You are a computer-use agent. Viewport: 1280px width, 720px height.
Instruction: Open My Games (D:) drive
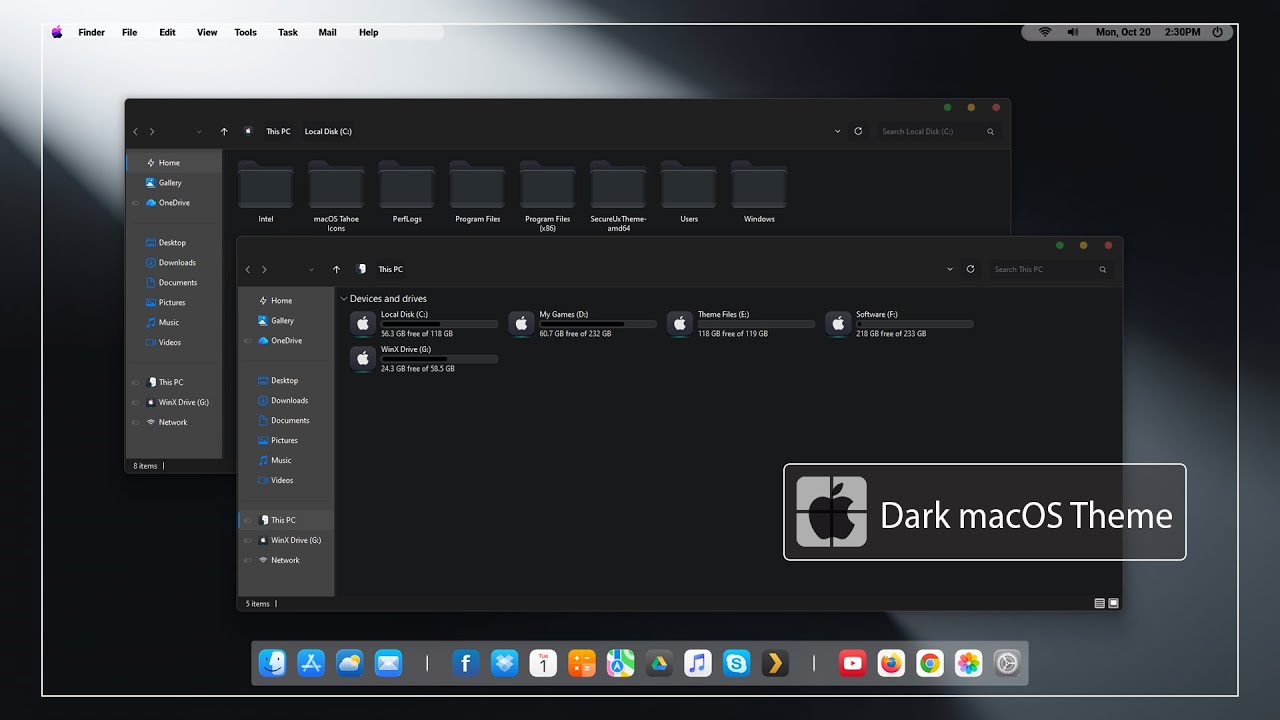point(582,324)
